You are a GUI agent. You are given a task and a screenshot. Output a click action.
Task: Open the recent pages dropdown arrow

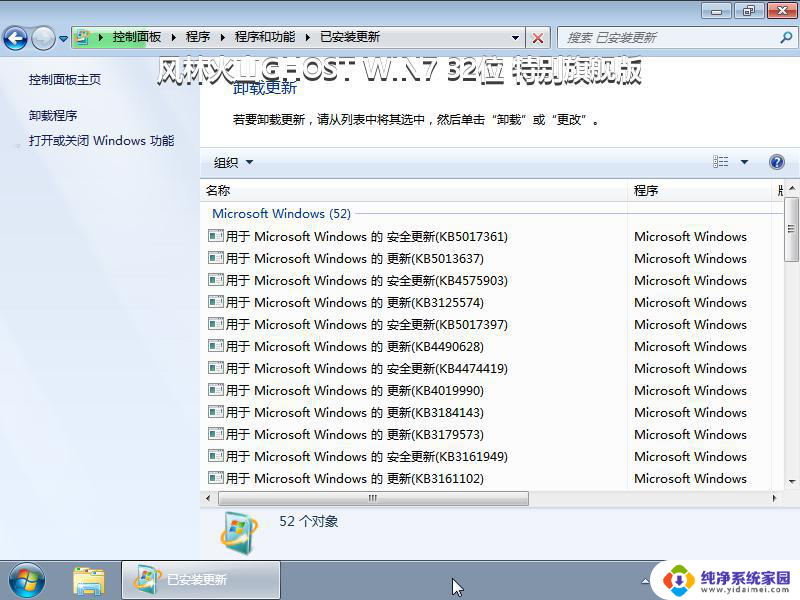click(64, 38)
